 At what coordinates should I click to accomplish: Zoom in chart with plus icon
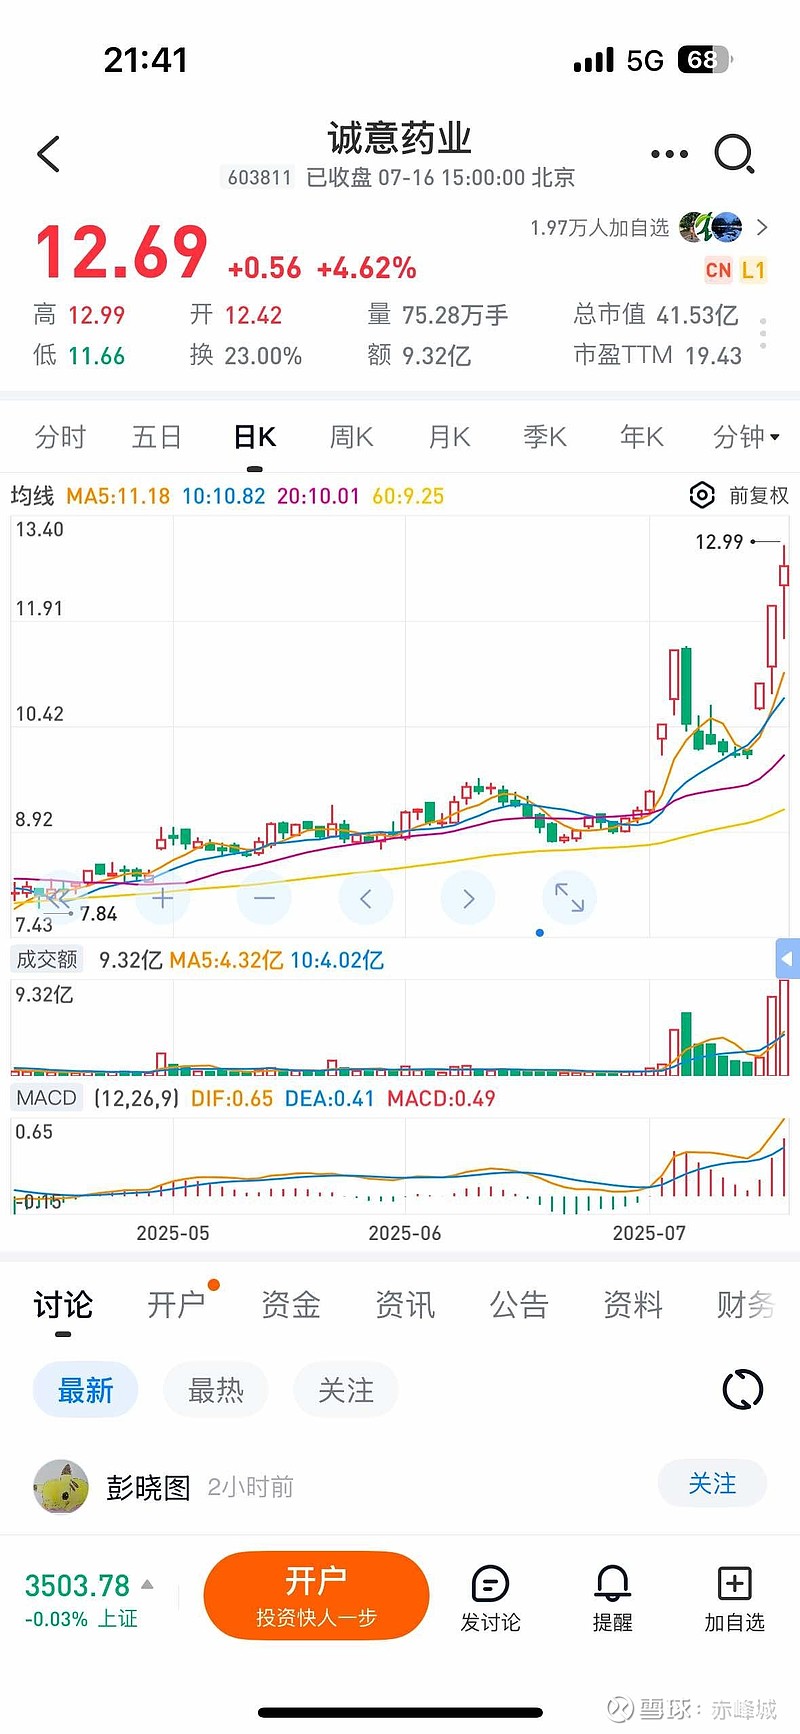[x=163, y=898]
